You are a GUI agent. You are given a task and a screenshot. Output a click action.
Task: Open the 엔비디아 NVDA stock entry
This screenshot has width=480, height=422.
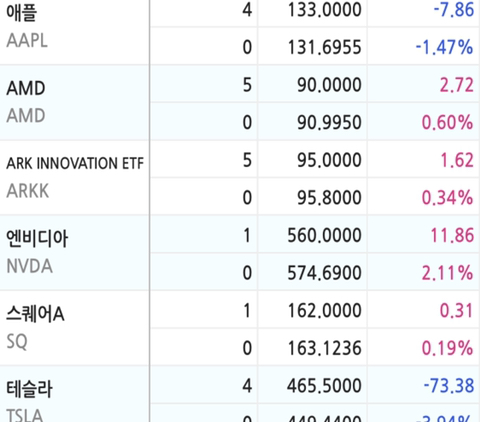pyautogui.click(x=75, y=253)
